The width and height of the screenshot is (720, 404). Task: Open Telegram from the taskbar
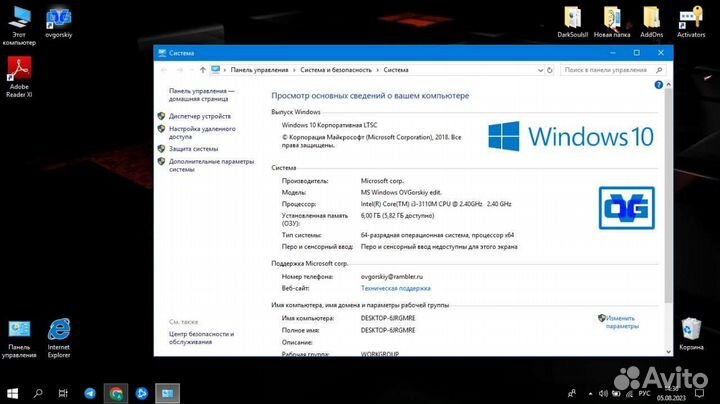click(90, 393)
